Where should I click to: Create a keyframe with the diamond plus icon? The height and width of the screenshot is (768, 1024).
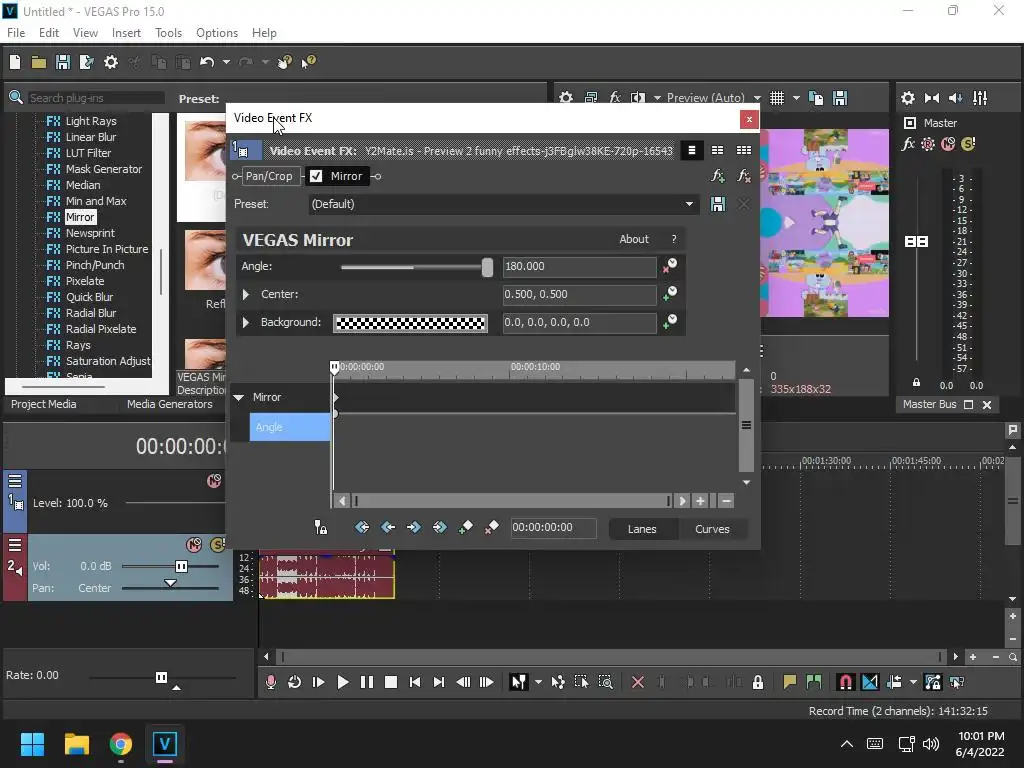[x=466, y=527]
